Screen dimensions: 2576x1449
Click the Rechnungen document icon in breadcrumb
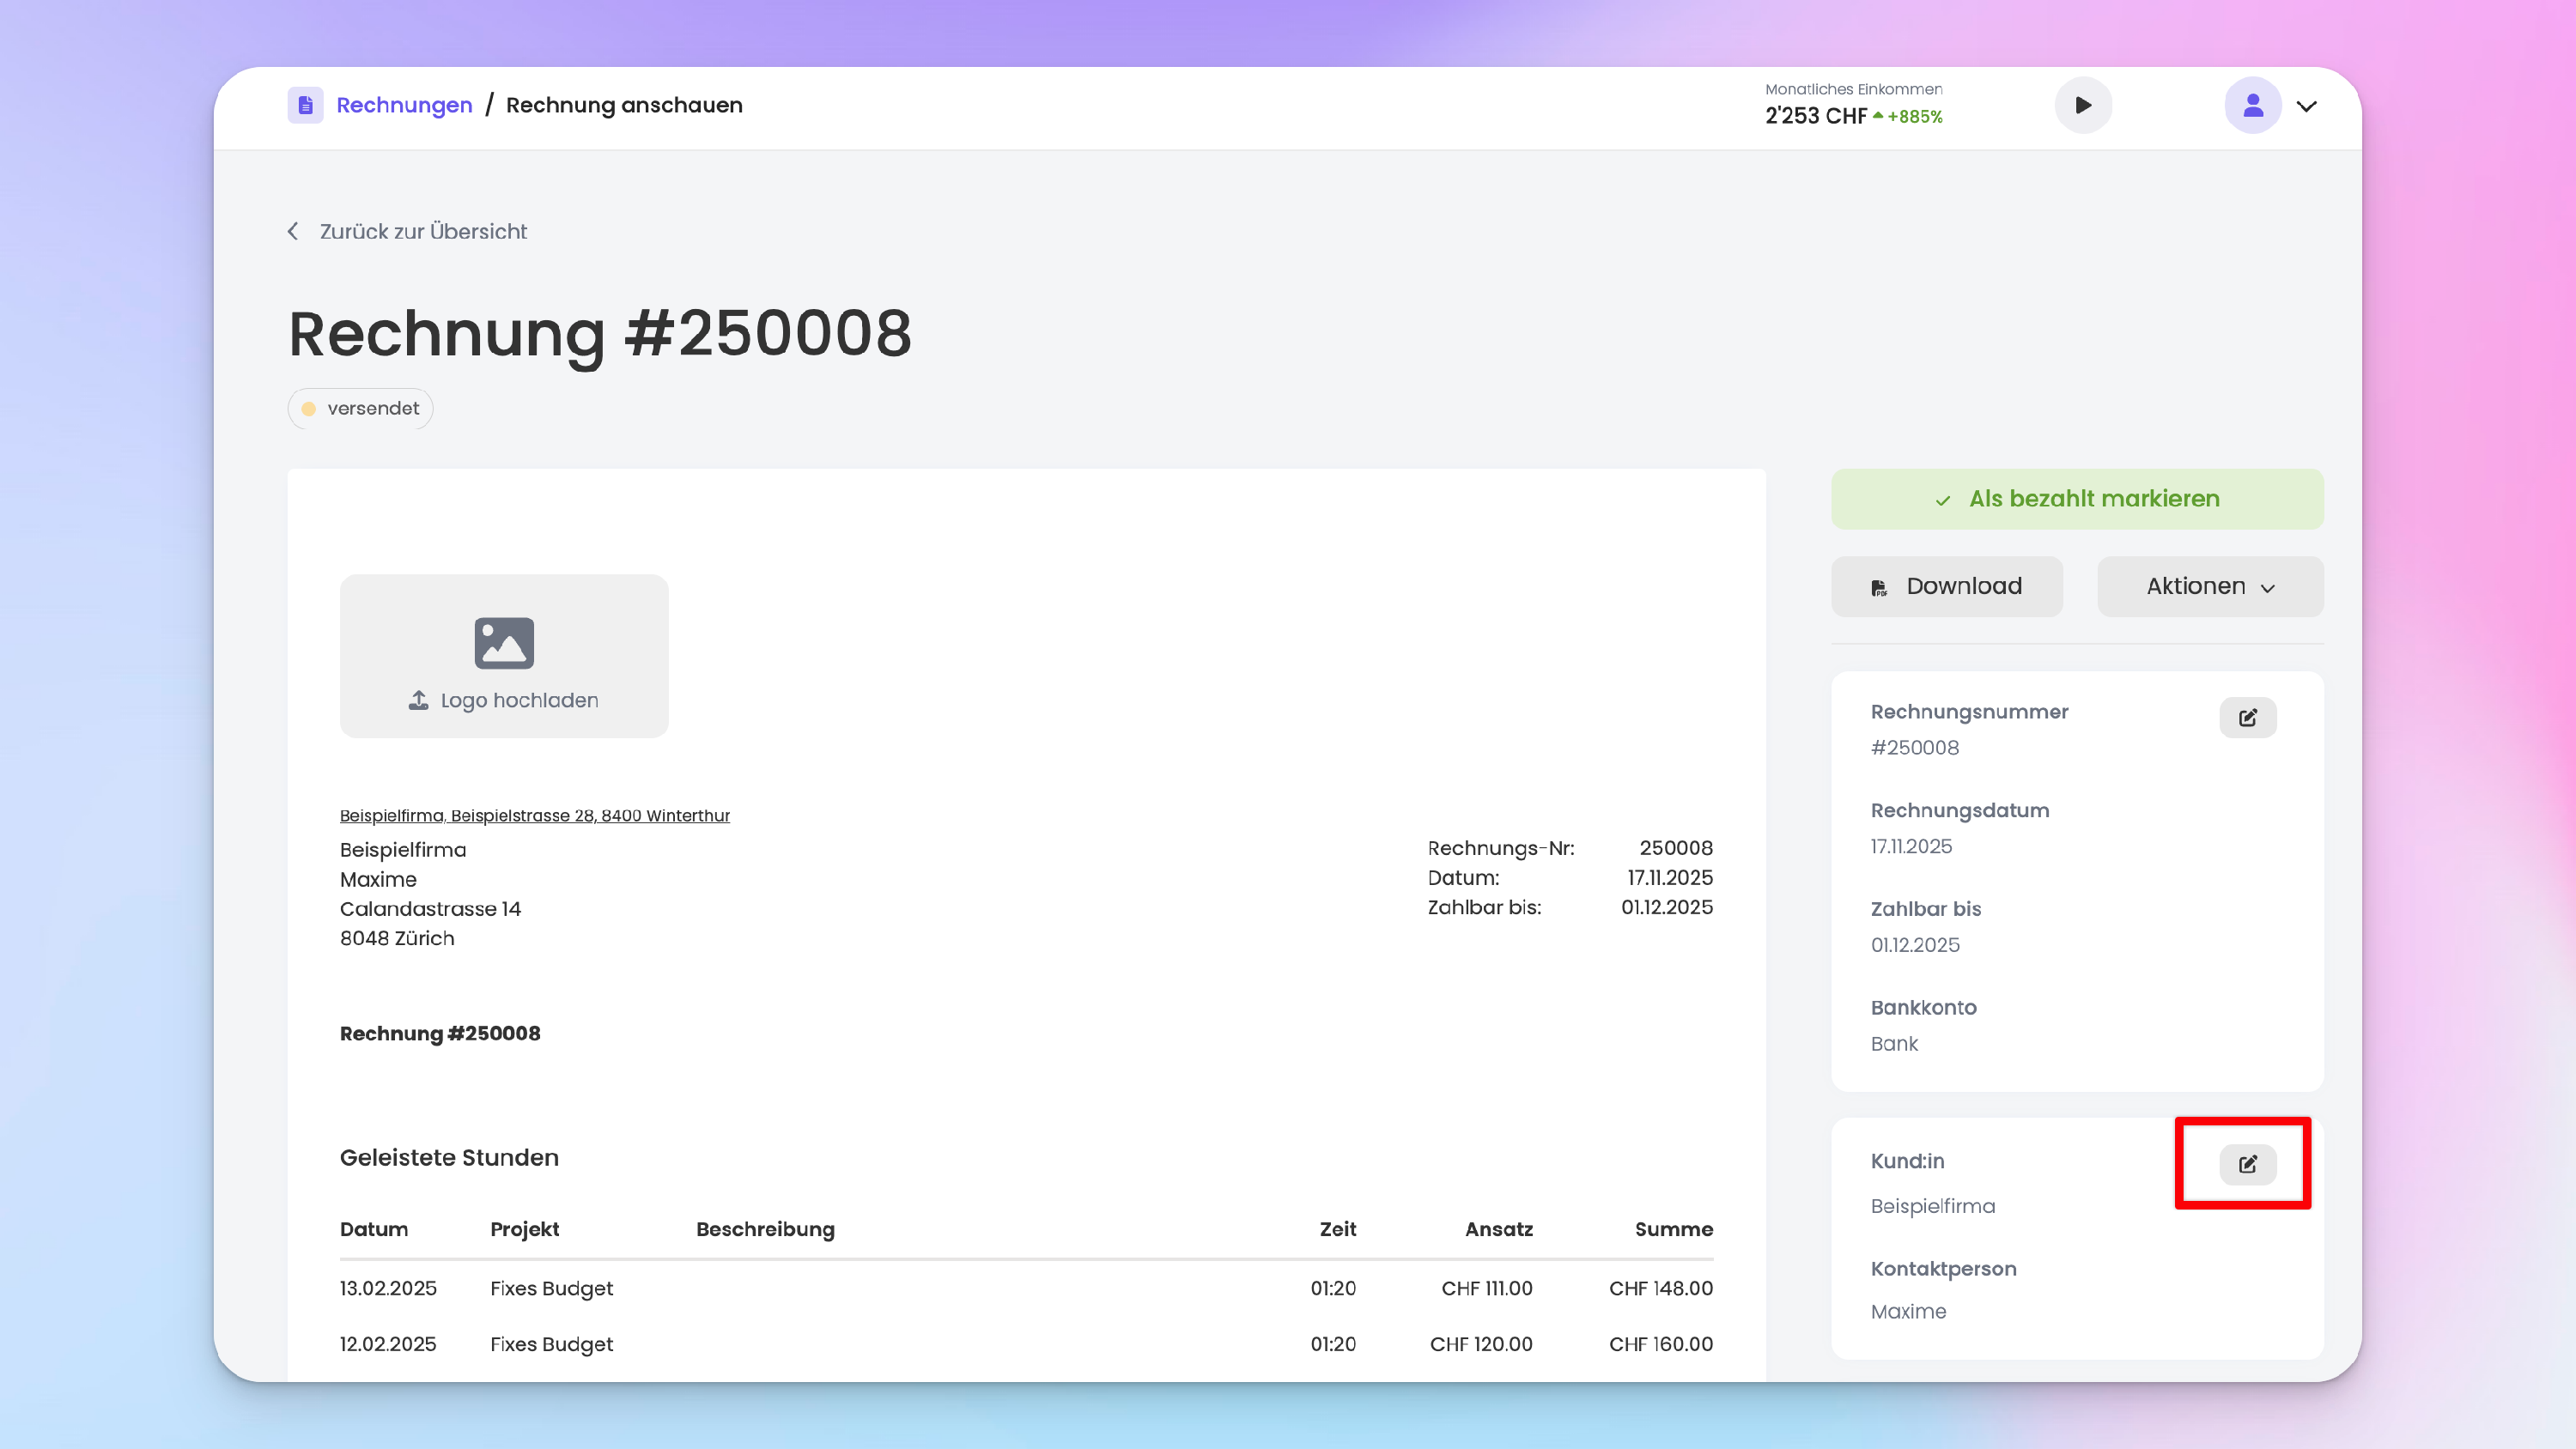pos(305,105)
